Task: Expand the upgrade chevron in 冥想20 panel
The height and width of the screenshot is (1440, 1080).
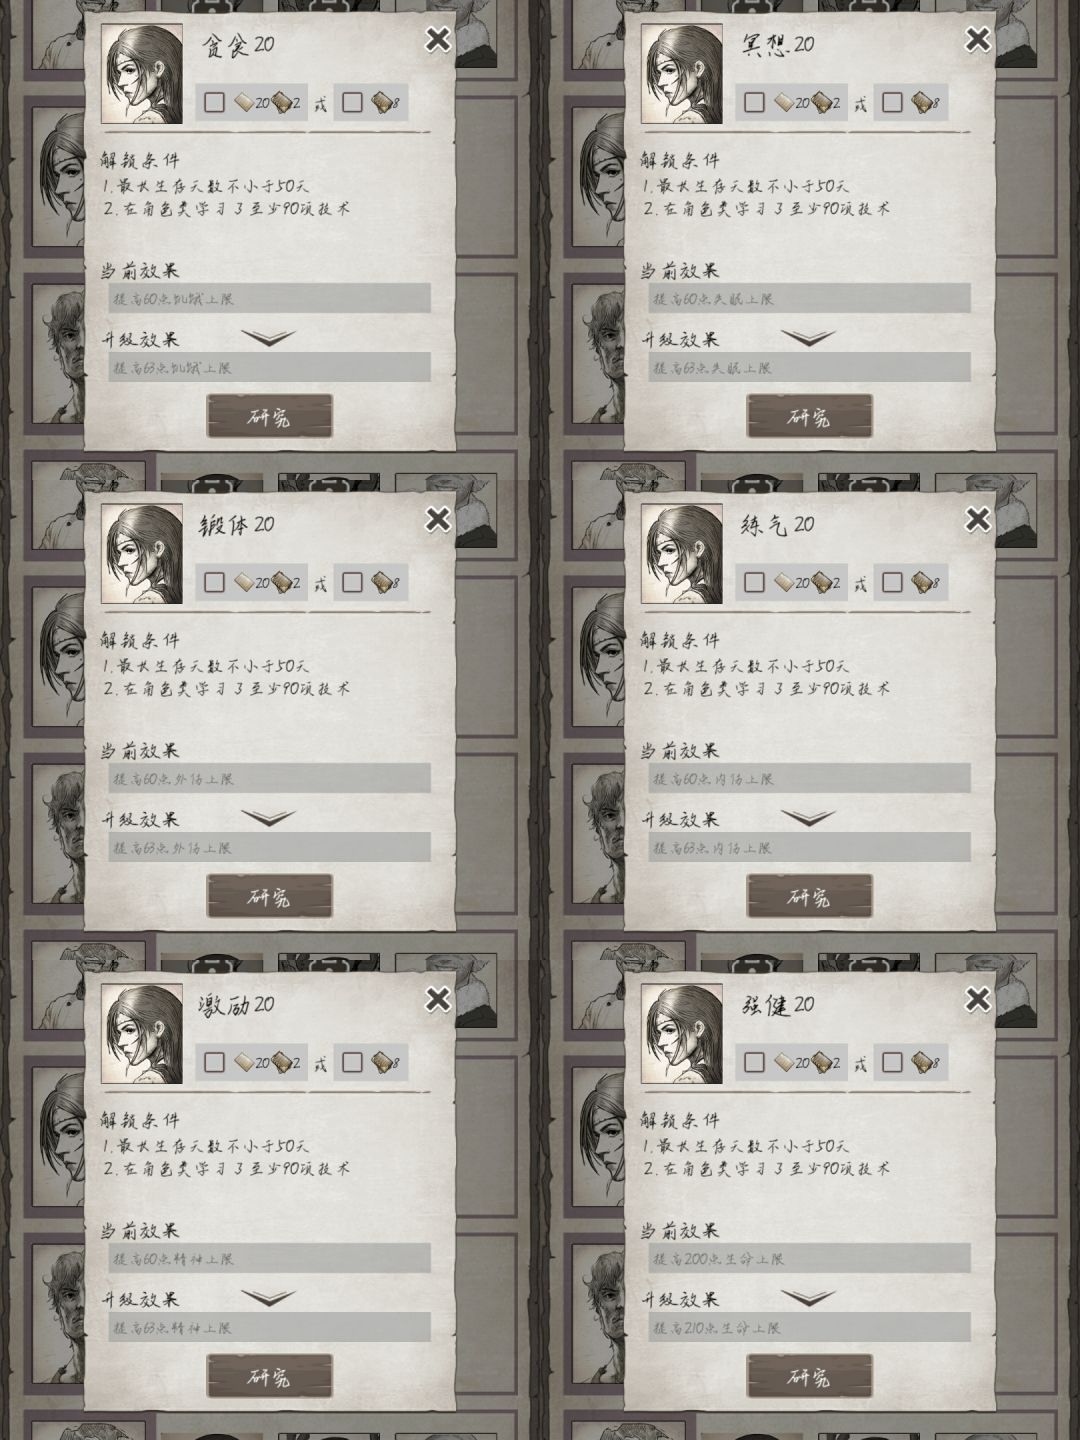Action: [808, 338]
